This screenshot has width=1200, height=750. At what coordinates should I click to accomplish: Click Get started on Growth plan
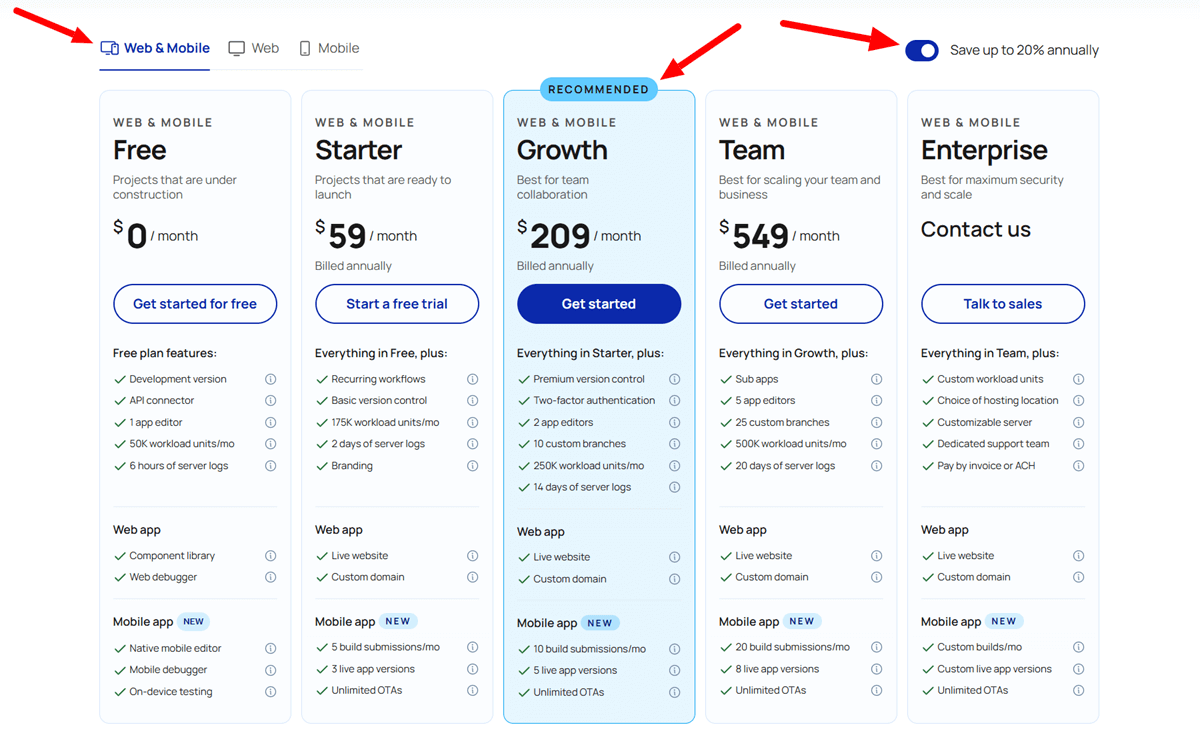(x=598, y=303)
